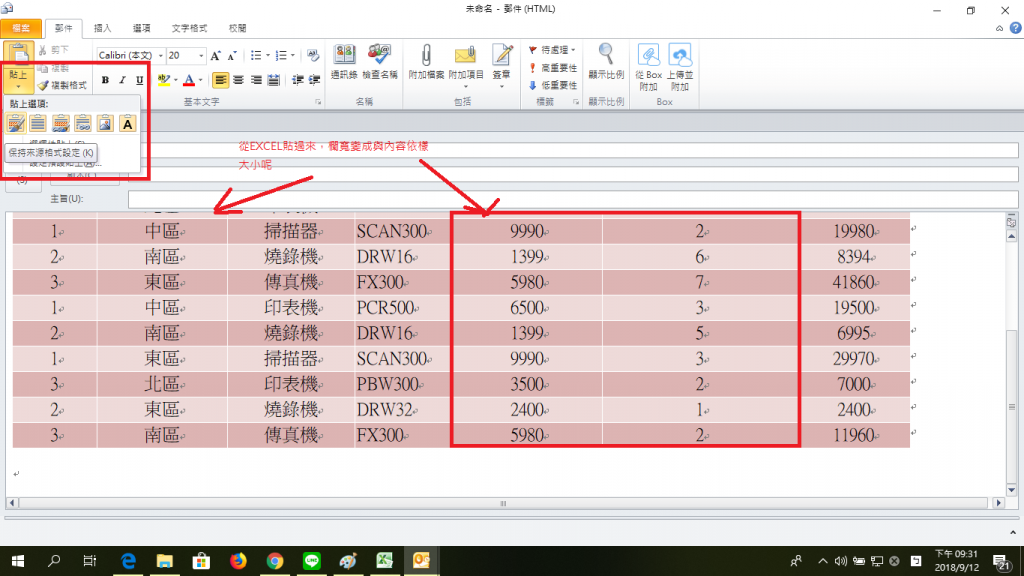Screen dimensions: 1024x576
Task: Select Link and Keep Source Formatting paste icon
Action: (60, 123)
